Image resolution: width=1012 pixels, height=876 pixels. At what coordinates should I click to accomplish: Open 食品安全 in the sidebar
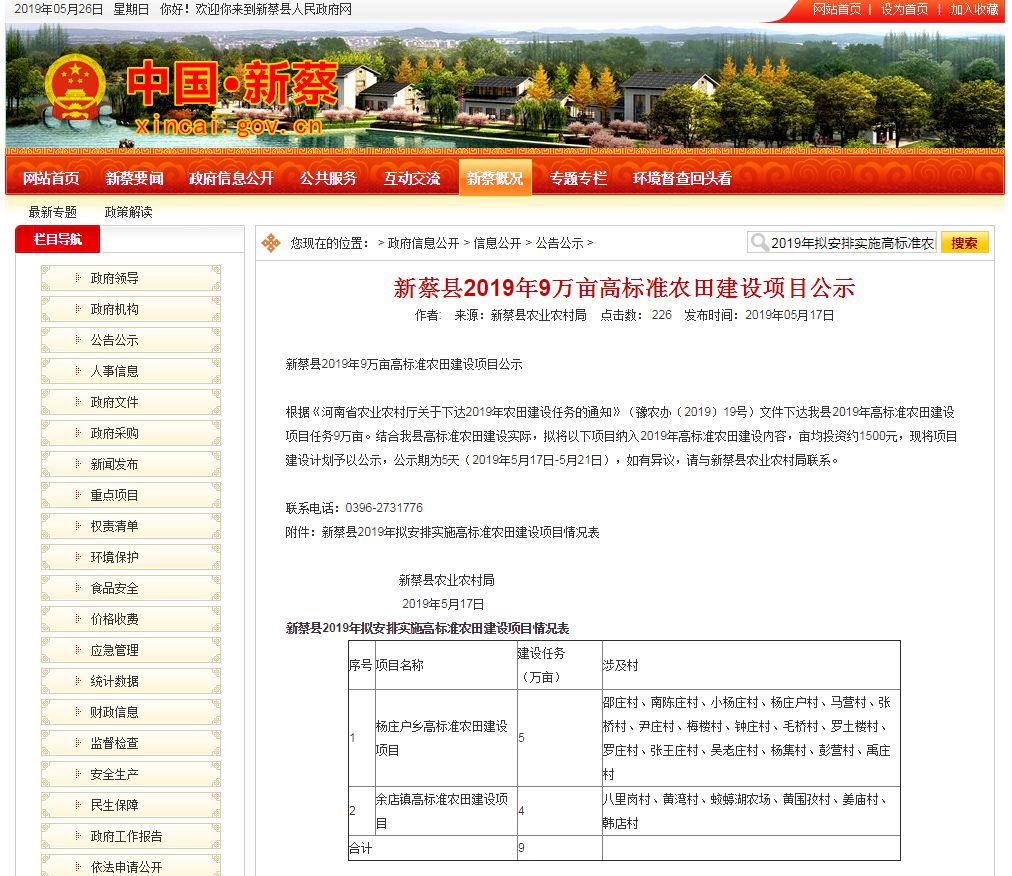(x=131, y=588)
